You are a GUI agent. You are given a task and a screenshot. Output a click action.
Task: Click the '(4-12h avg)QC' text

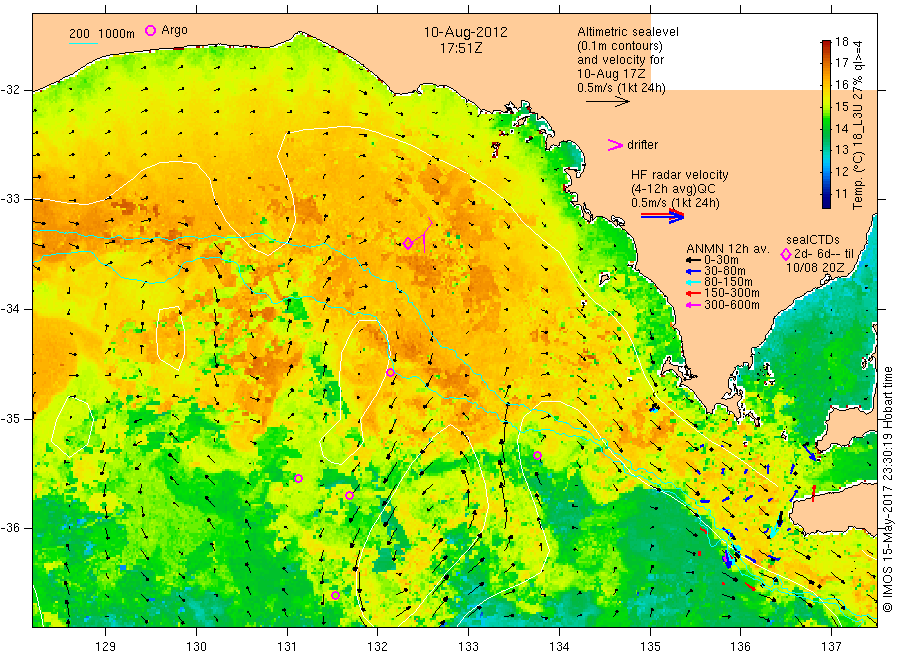coord(673,189)
